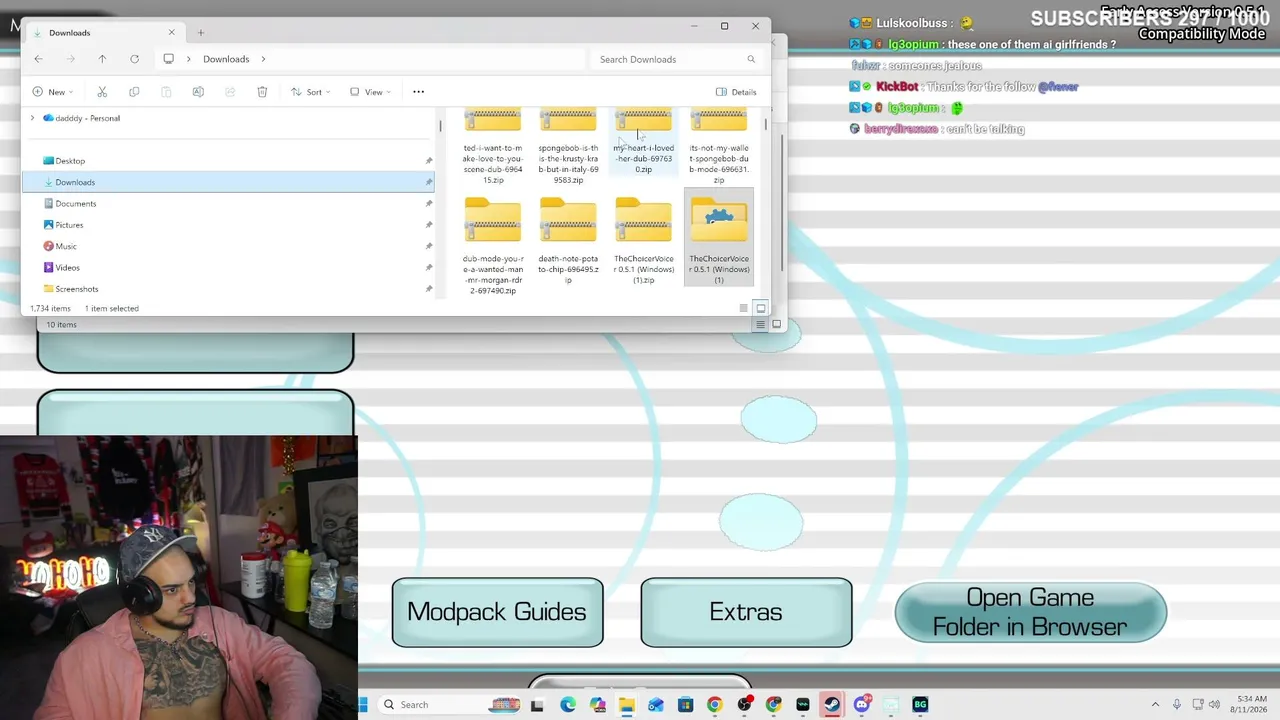Select my-heart-i-loved-her-dub zip file
This screenshot has height=720, width=1280.
[644, 141]
